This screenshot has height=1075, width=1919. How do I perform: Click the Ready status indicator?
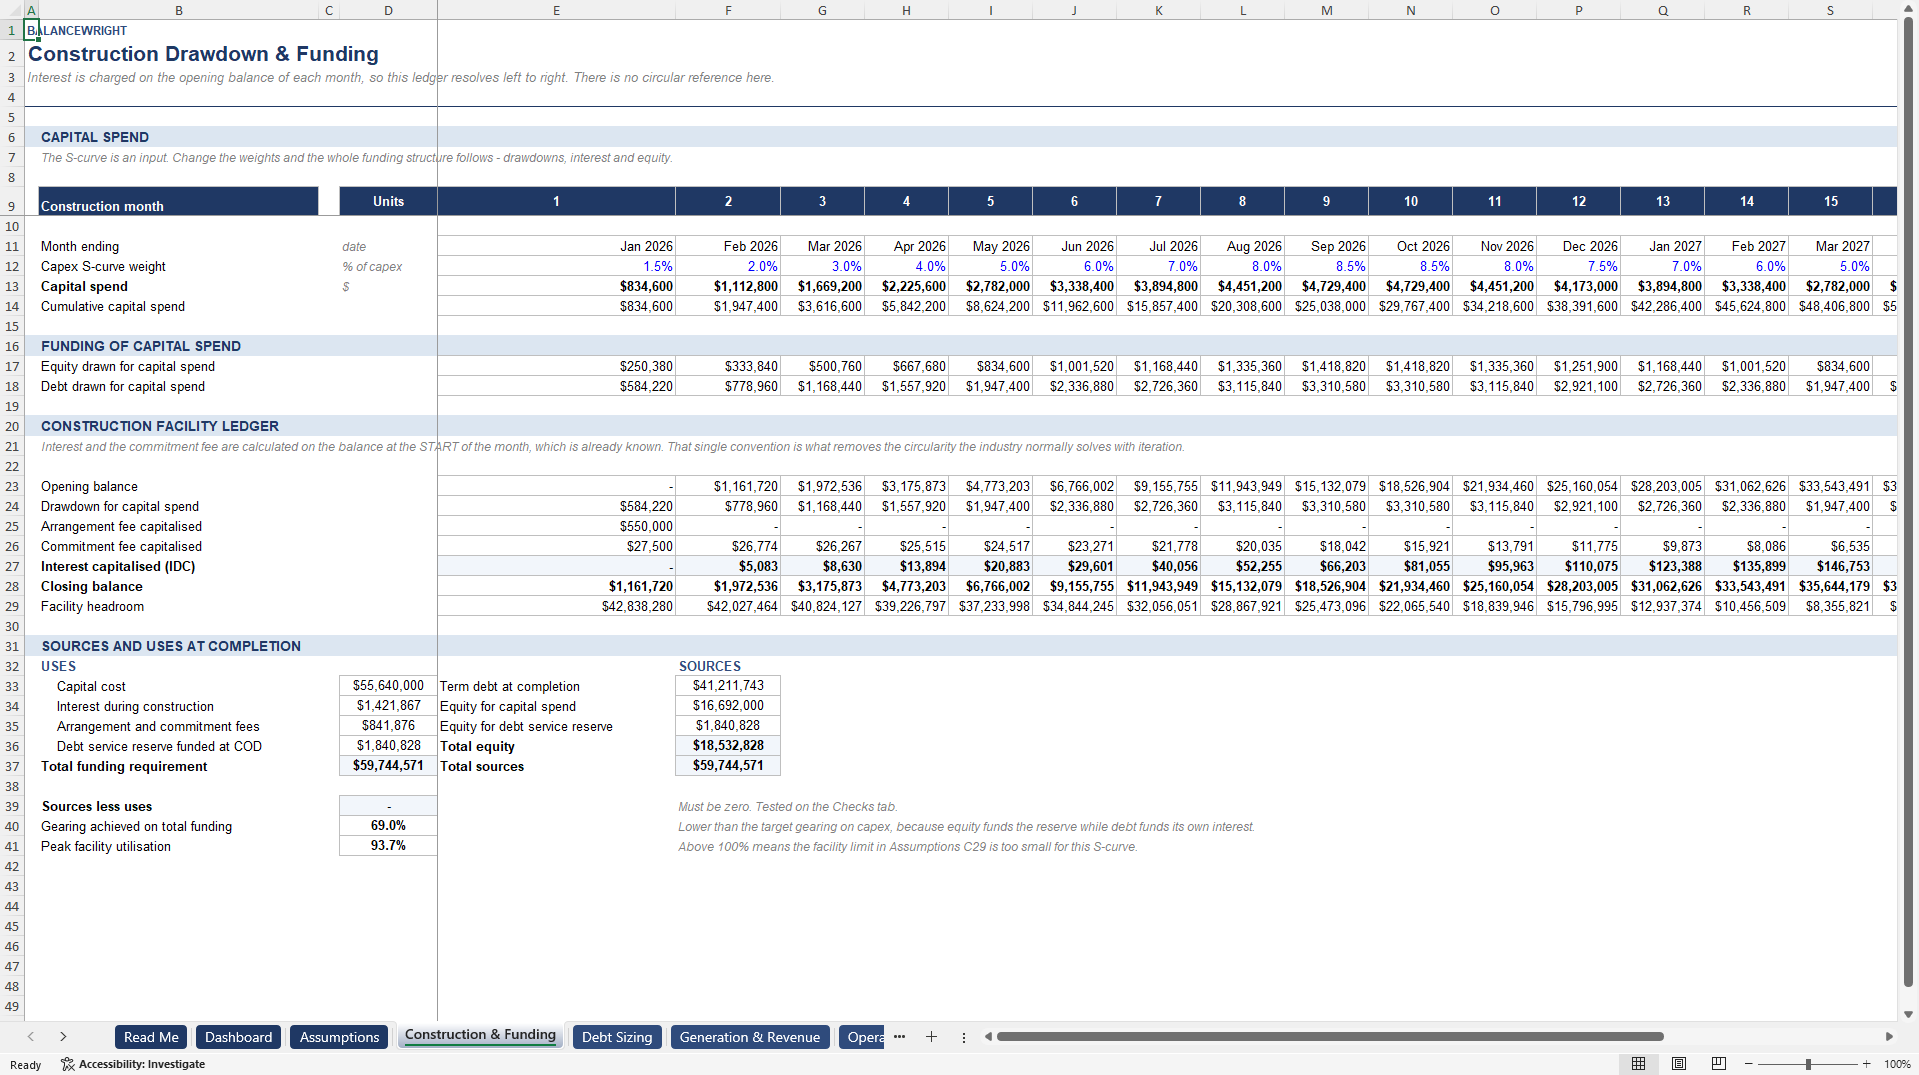point(25,1064)
